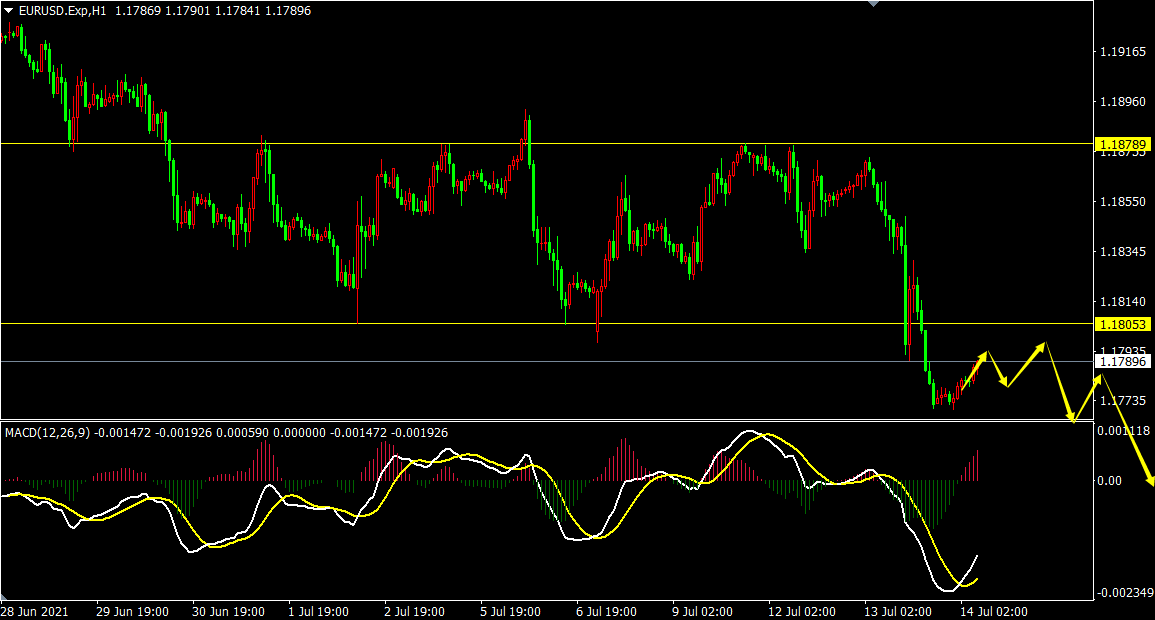
Task: Select the yellow 1.18053 price label
Action: (x=1123, y=324)
